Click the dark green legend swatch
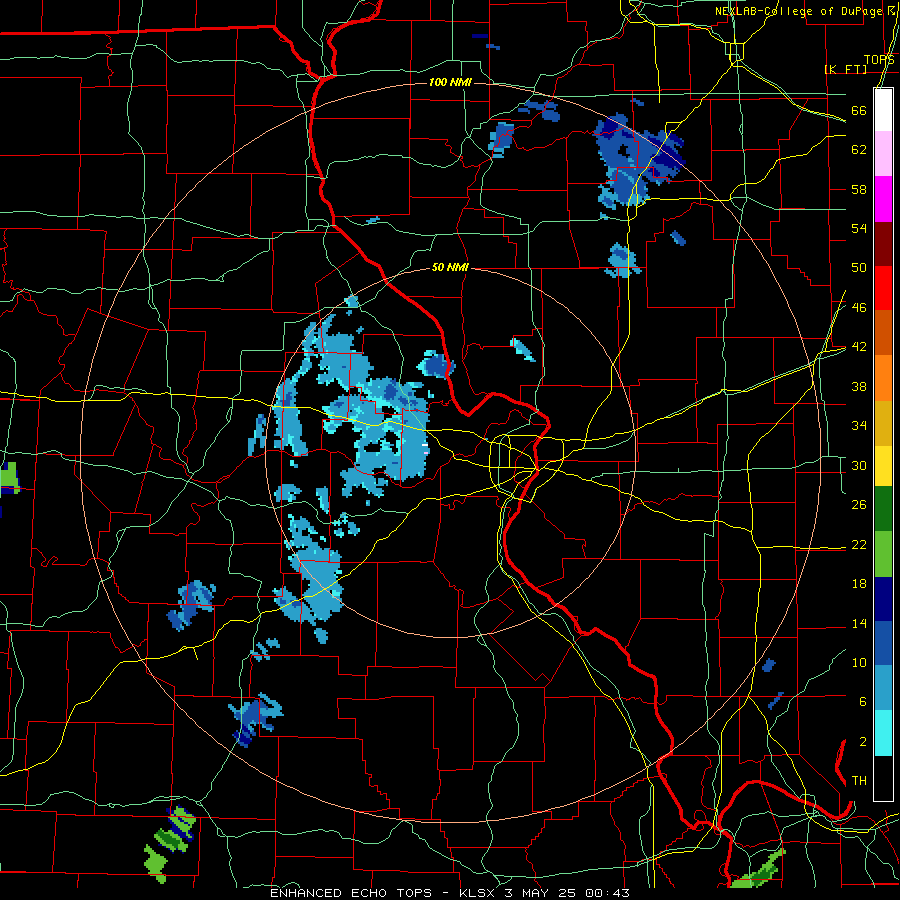Viewport: 900px width, 900px height. coord(883,509)
